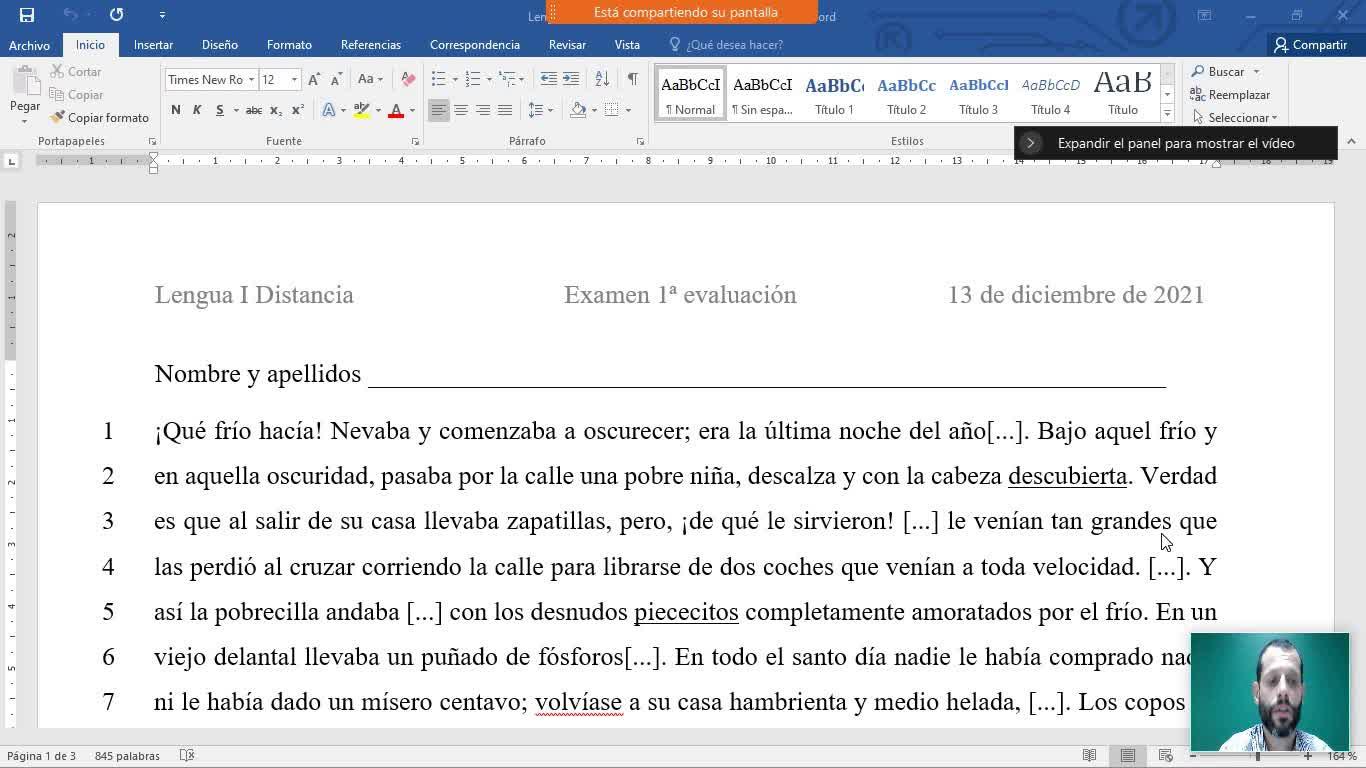Click the grow font size icon

pyautogui.click(x=314, y=79)
